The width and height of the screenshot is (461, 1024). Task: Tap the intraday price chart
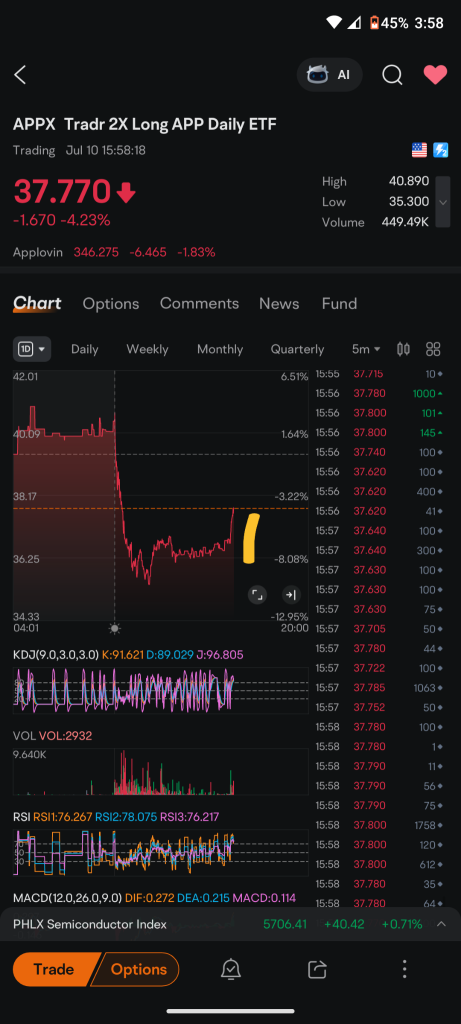[x=161, y=496]
